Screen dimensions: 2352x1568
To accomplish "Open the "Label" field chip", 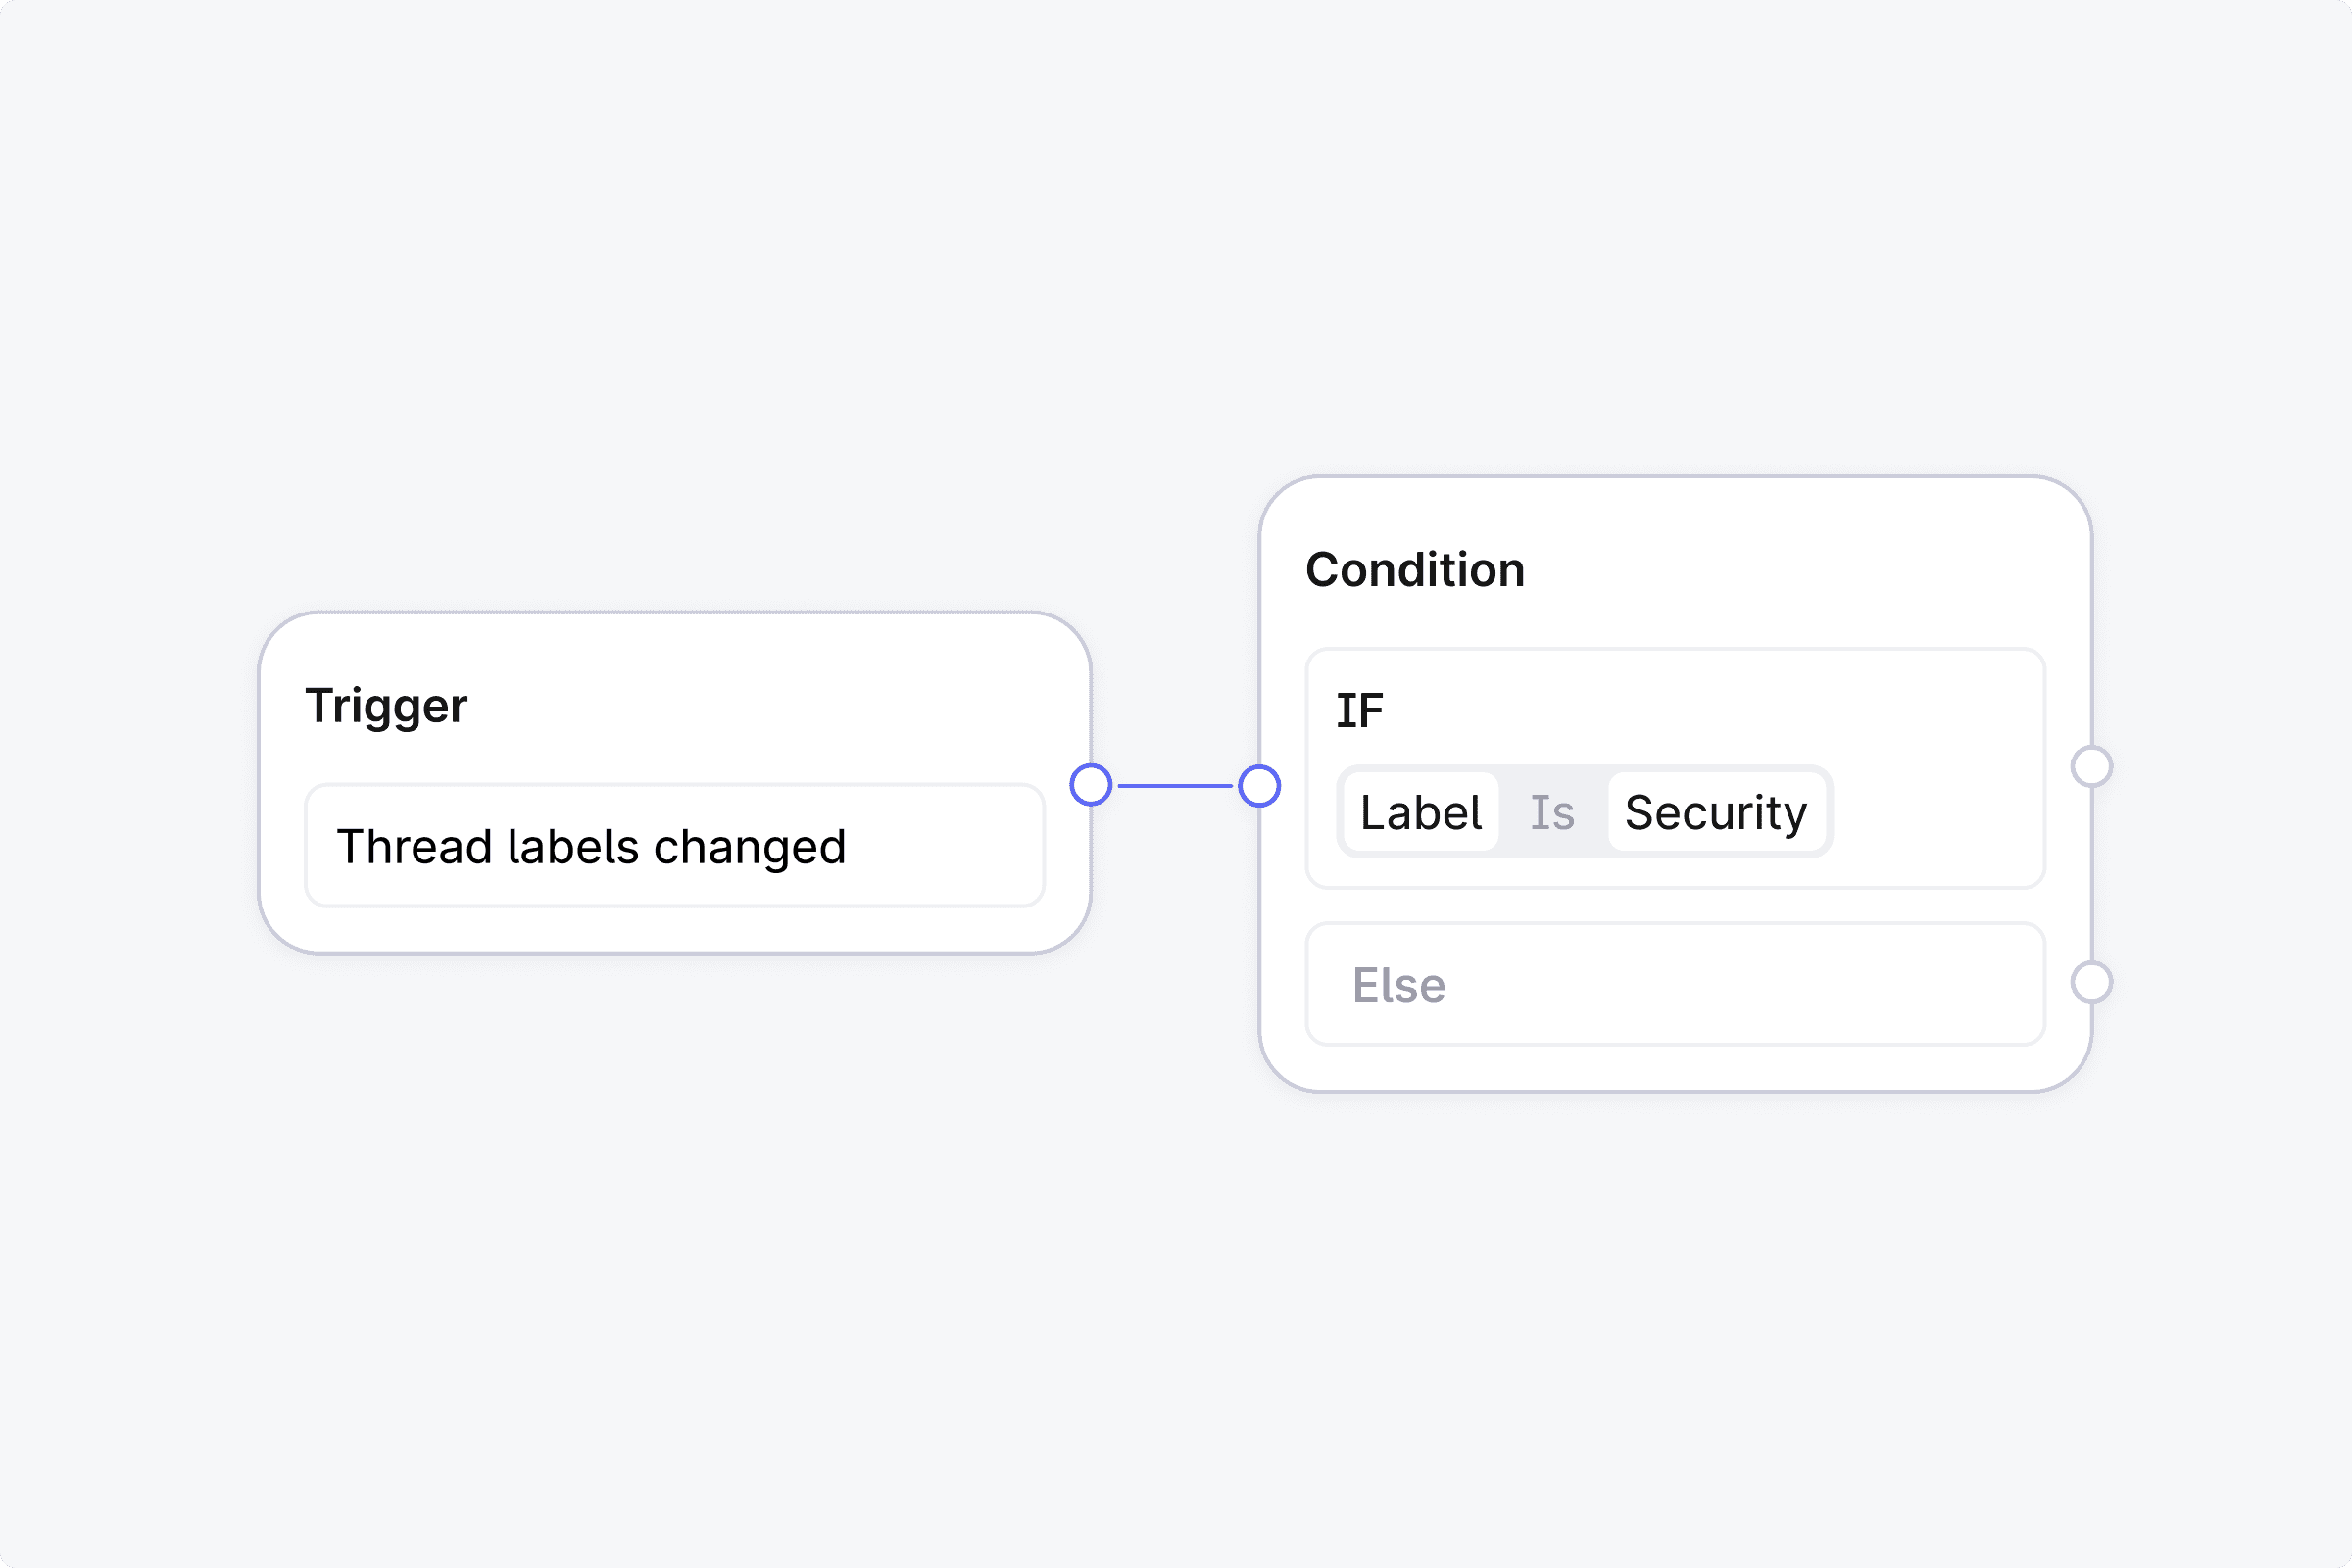I will tap(1420, 812).
